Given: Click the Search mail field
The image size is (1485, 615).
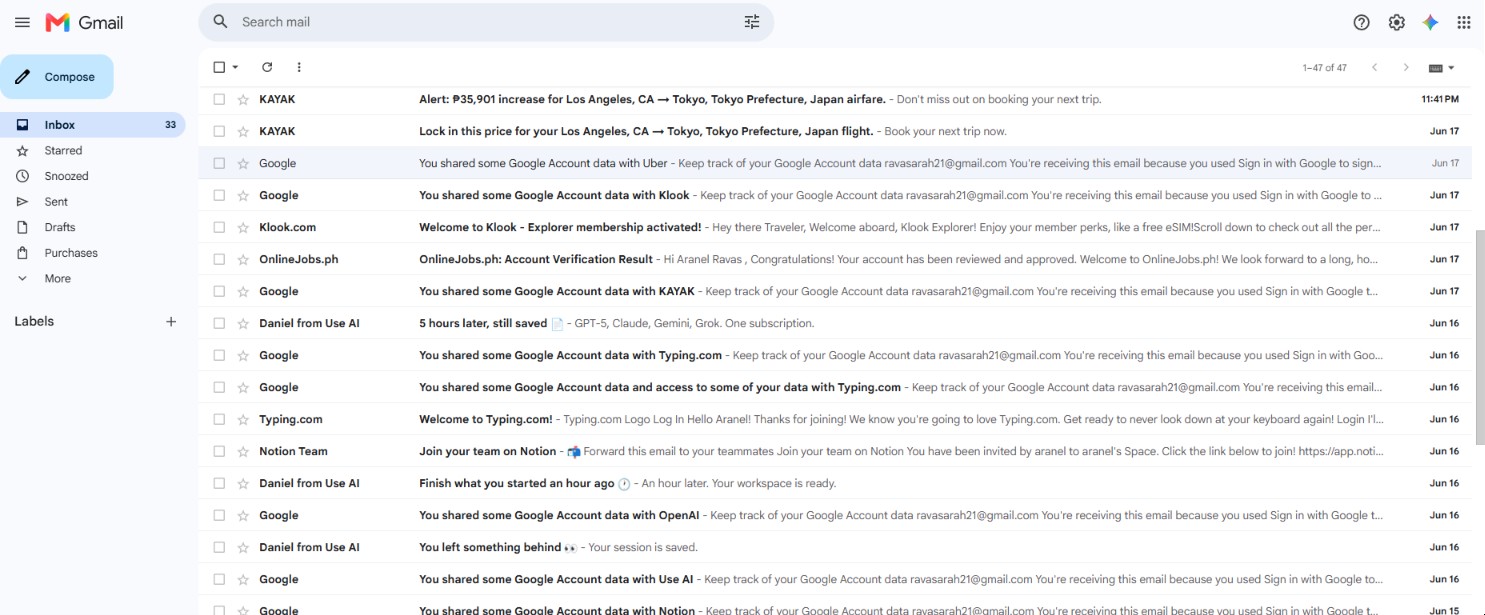Looking at the screenshot, I should pos(486,22).
